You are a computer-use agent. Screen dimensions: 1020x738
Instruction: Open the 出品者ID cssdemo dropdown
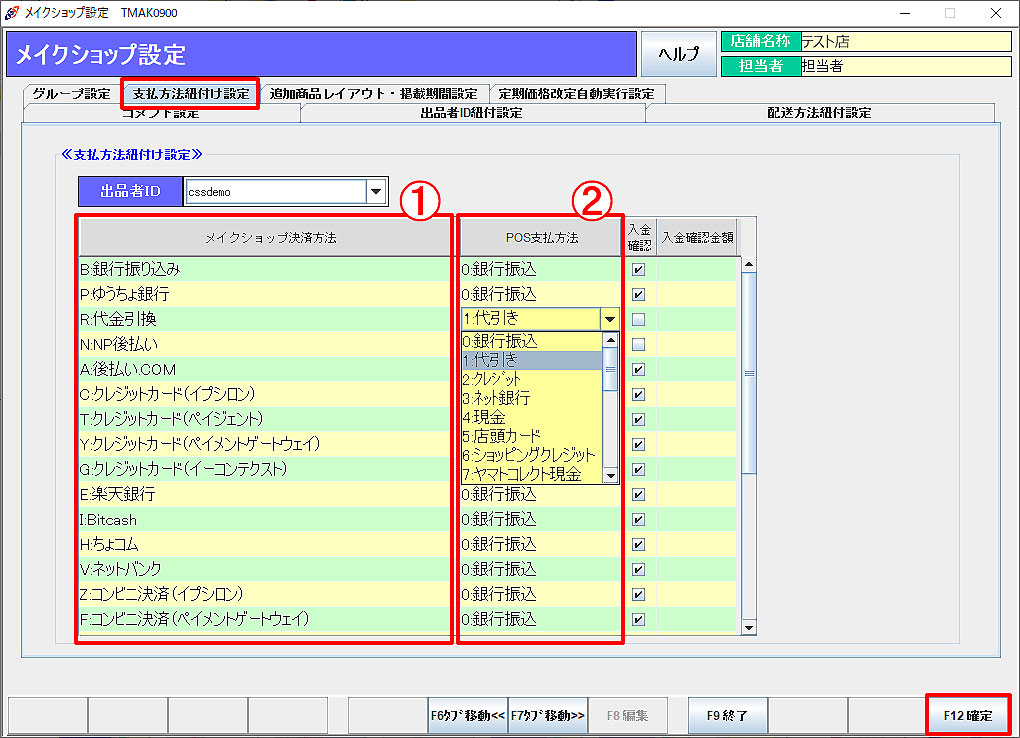pos(376,191)
